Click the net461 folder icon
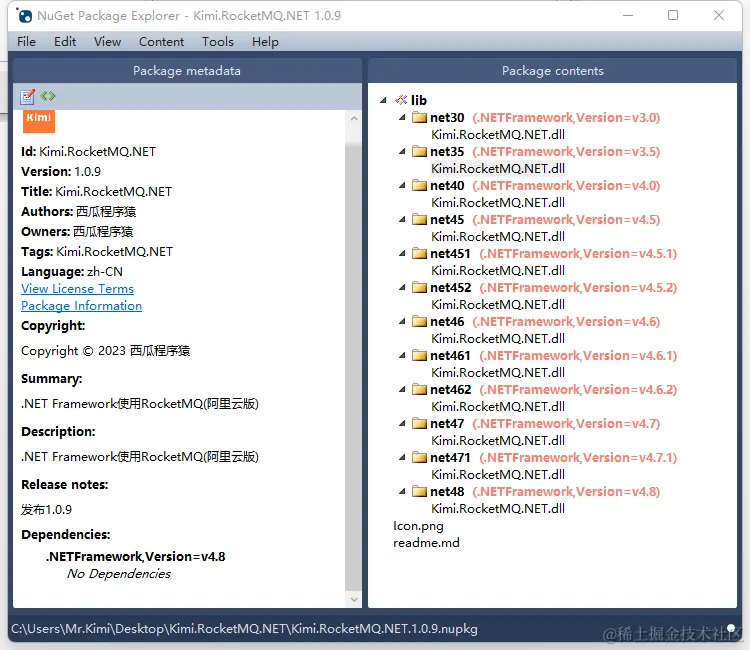 coord(419,355)
